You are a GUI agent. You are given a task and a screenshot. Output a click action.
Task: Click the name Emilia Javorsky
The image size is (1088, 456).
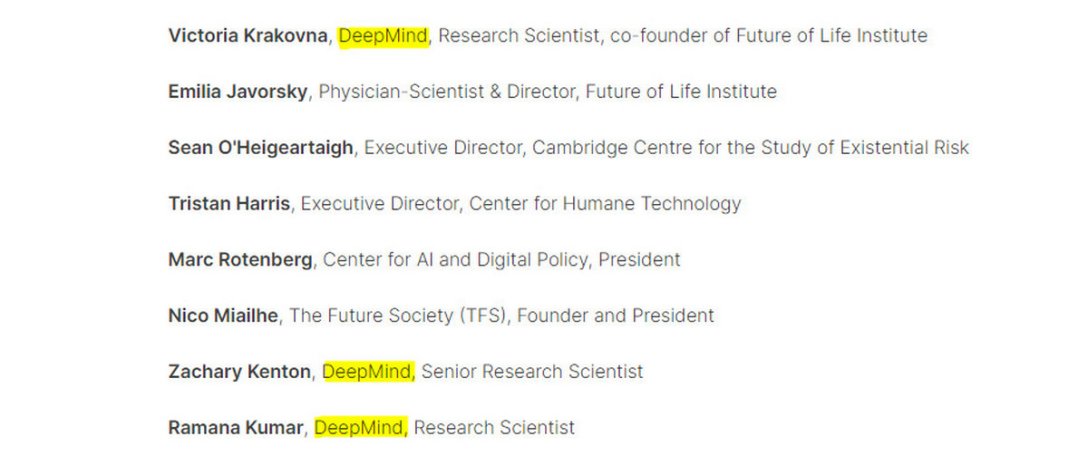[x=238, y=92]
